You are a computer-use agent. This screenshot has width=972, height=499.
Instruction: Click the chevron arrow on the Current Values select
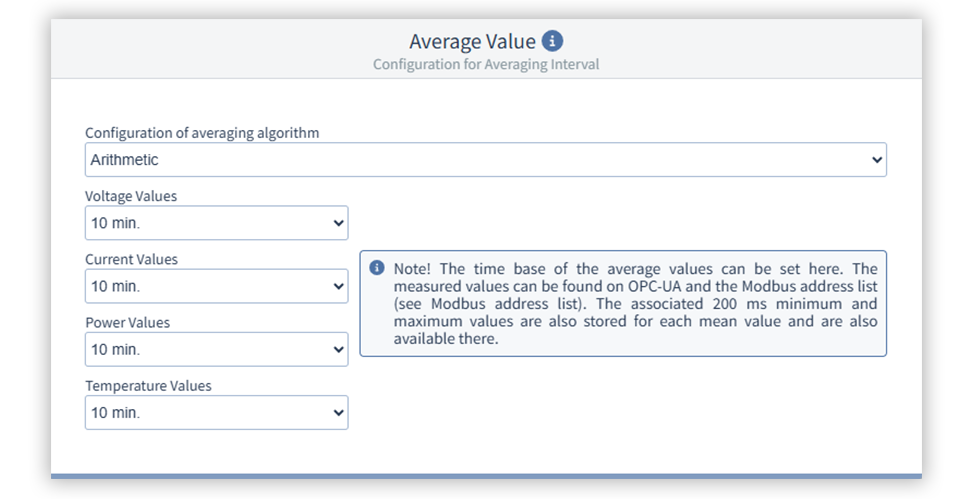tap(338, 286)
